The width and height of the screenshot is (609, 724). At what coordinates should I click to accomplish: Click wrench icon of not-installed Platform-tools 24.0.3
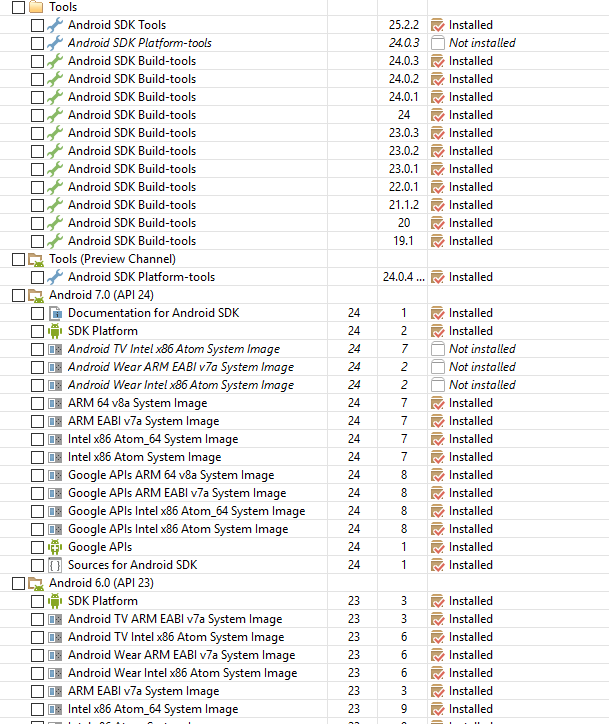point(55,43)
